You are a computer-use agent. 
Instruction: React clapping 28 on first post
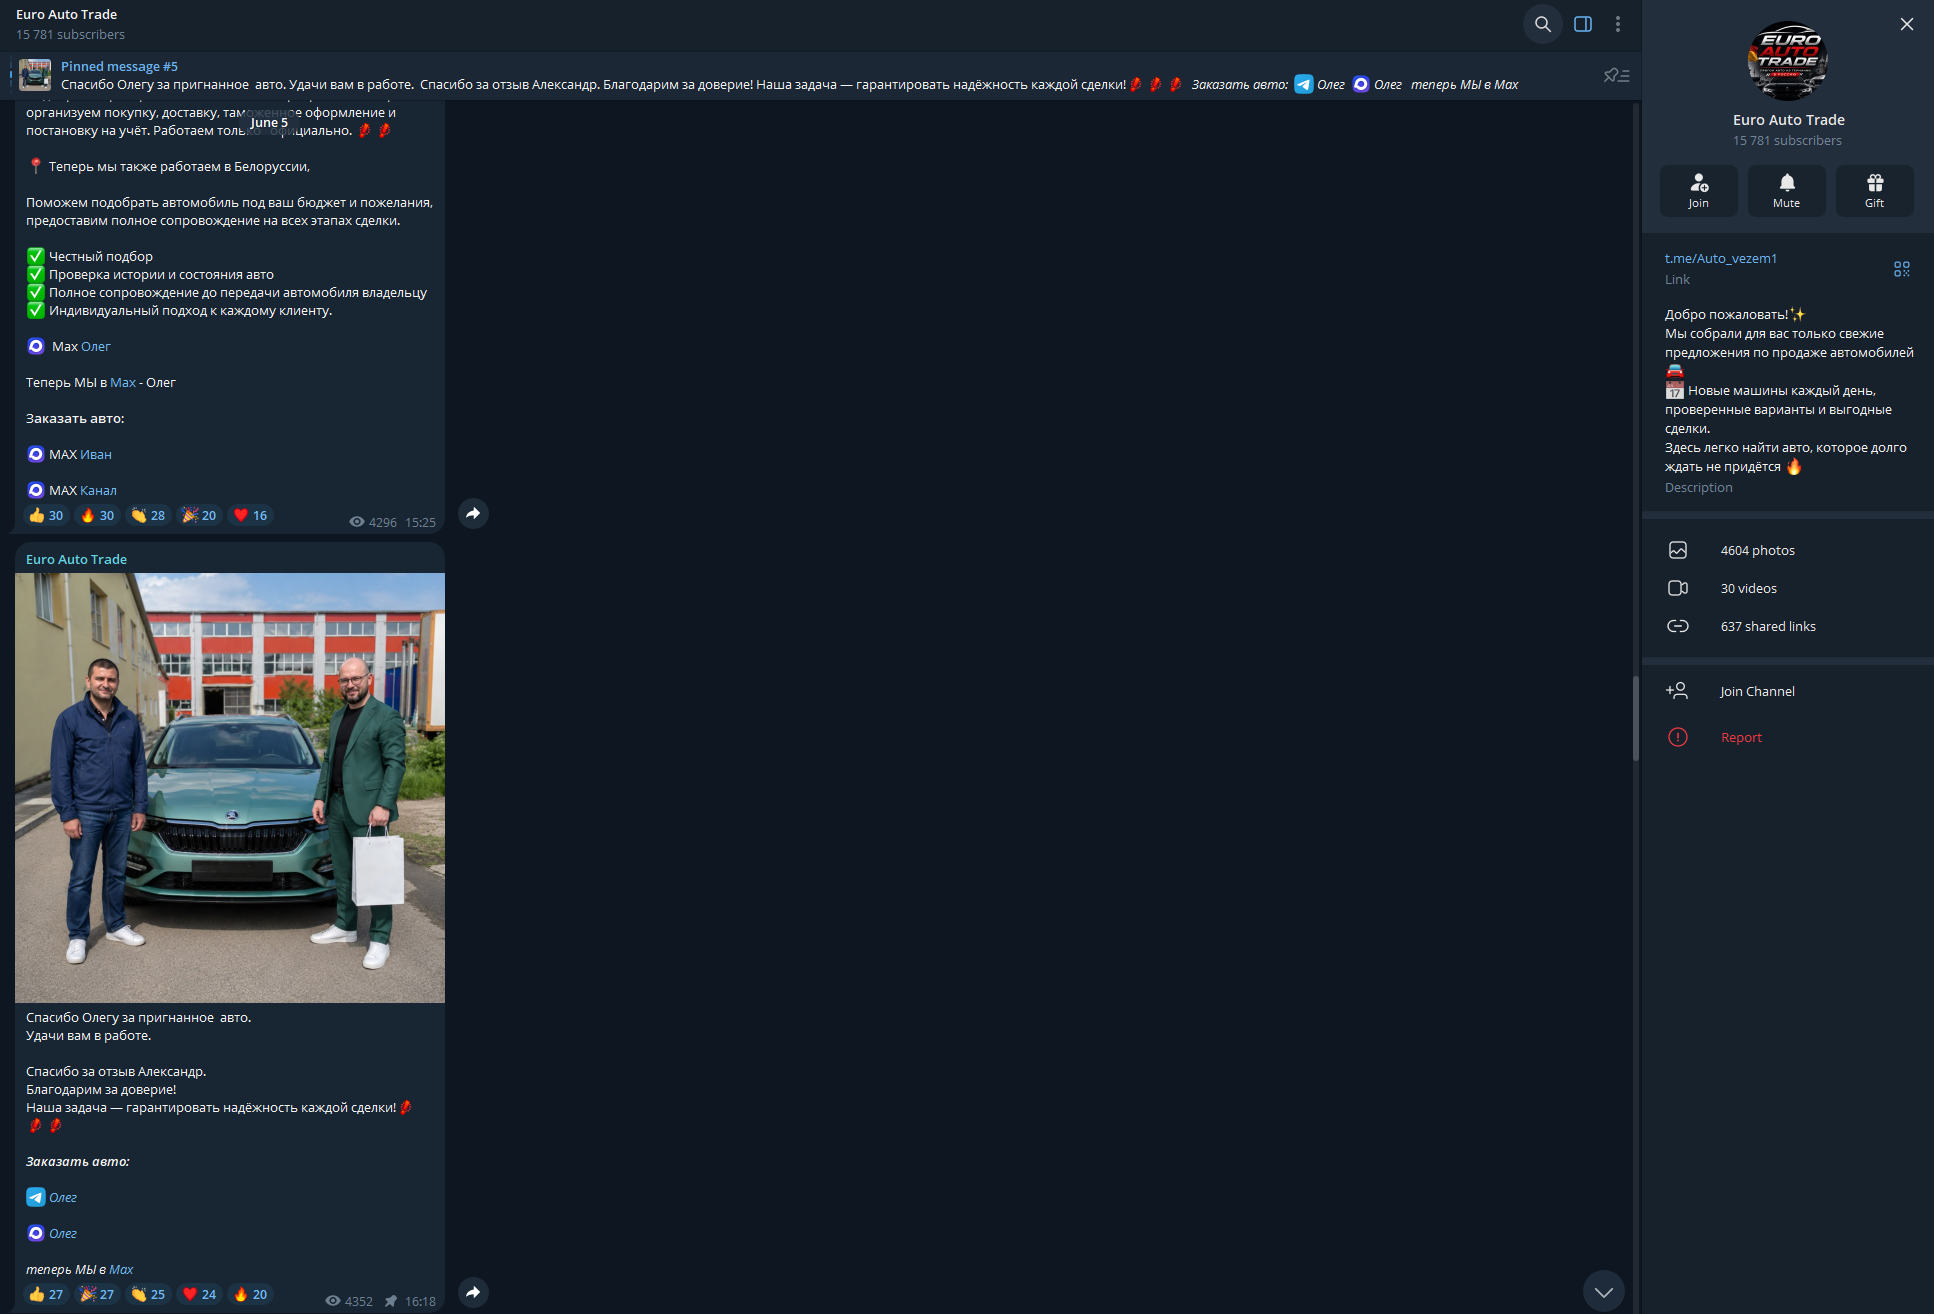click(x=148, y=515)
